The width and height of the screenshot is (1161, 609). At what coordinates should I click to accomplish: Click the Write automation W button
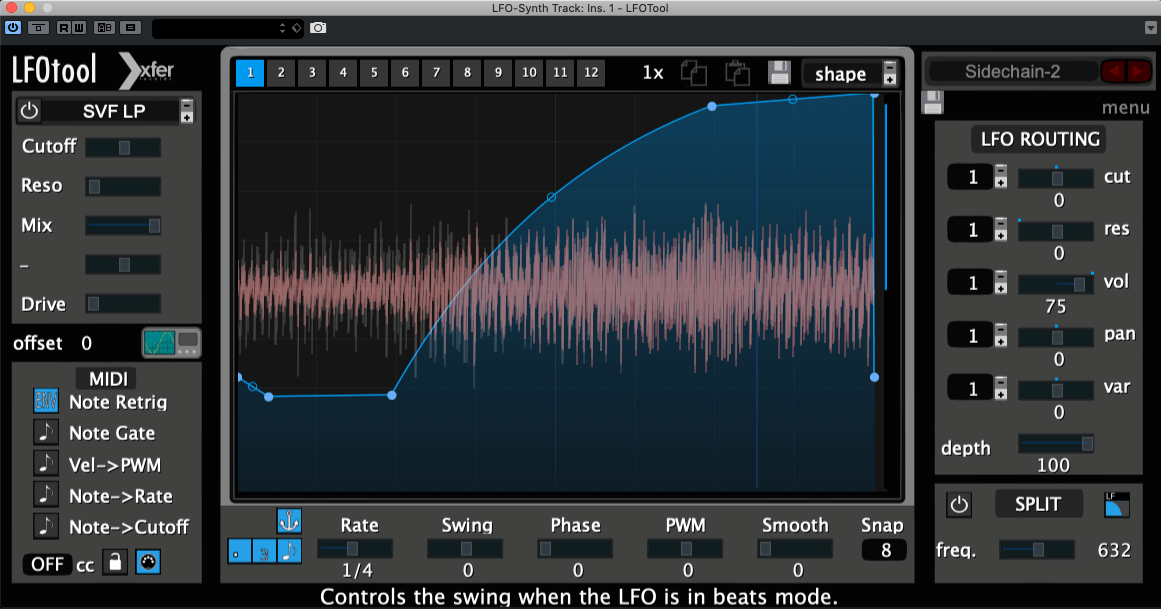(78, 27)
